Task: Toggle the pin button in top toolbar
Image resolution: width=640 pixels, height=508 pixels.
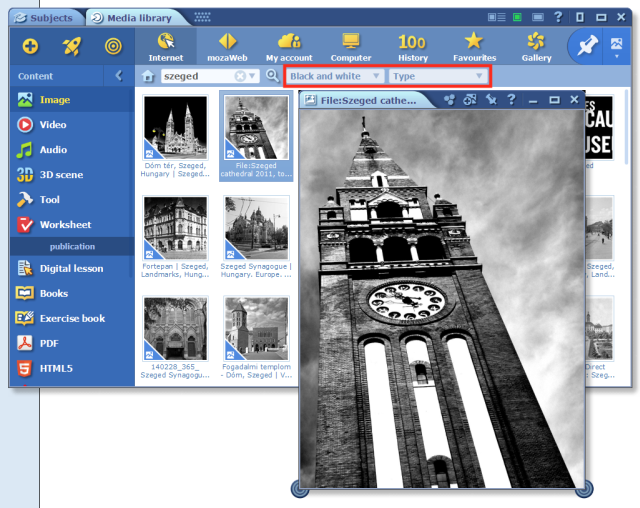Action: (586, 46)
